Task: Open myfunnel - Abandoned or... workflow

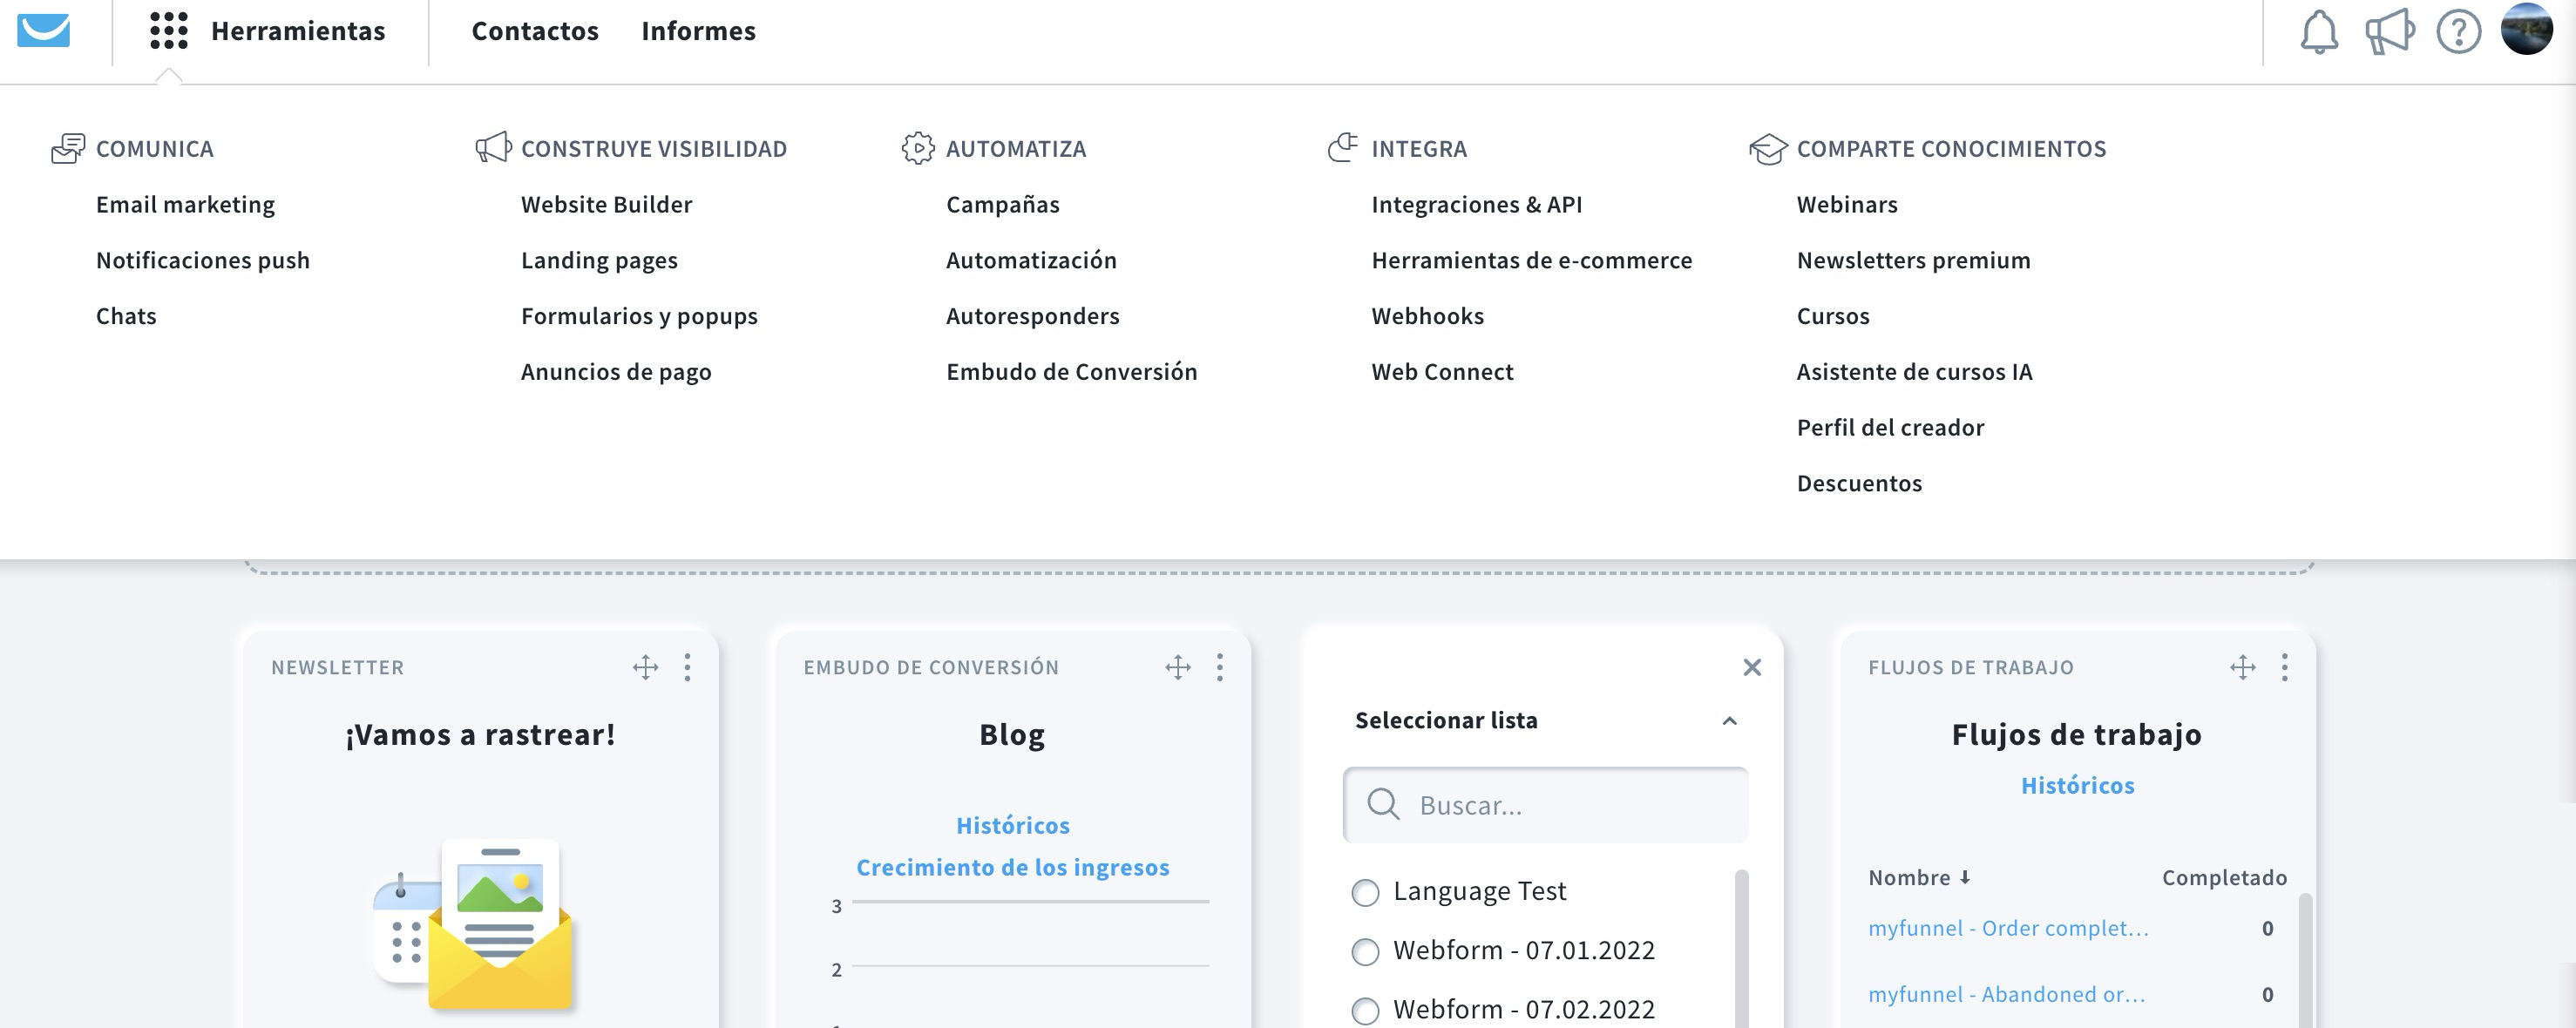Action: click(x=2006, y=994)
